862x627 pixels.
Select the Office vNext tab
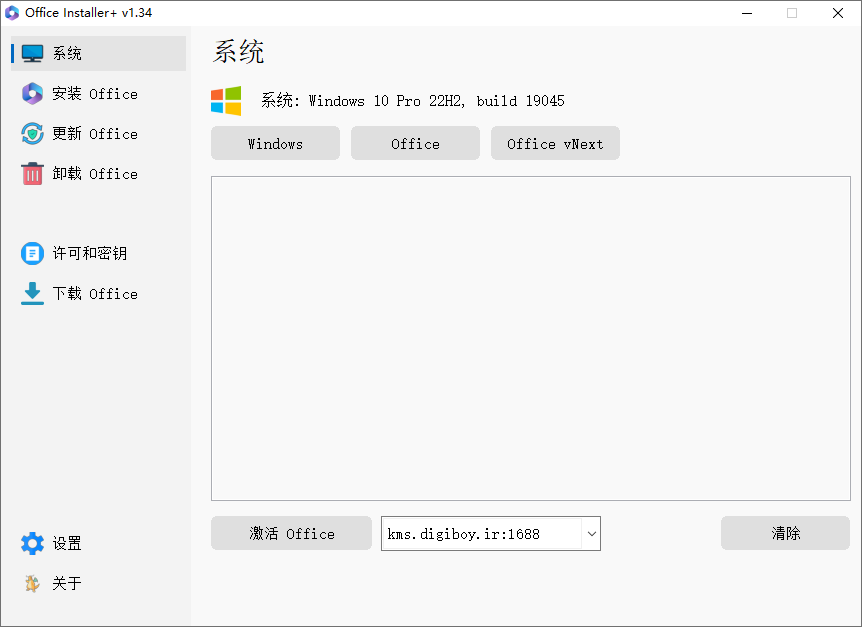pos(555,143)
